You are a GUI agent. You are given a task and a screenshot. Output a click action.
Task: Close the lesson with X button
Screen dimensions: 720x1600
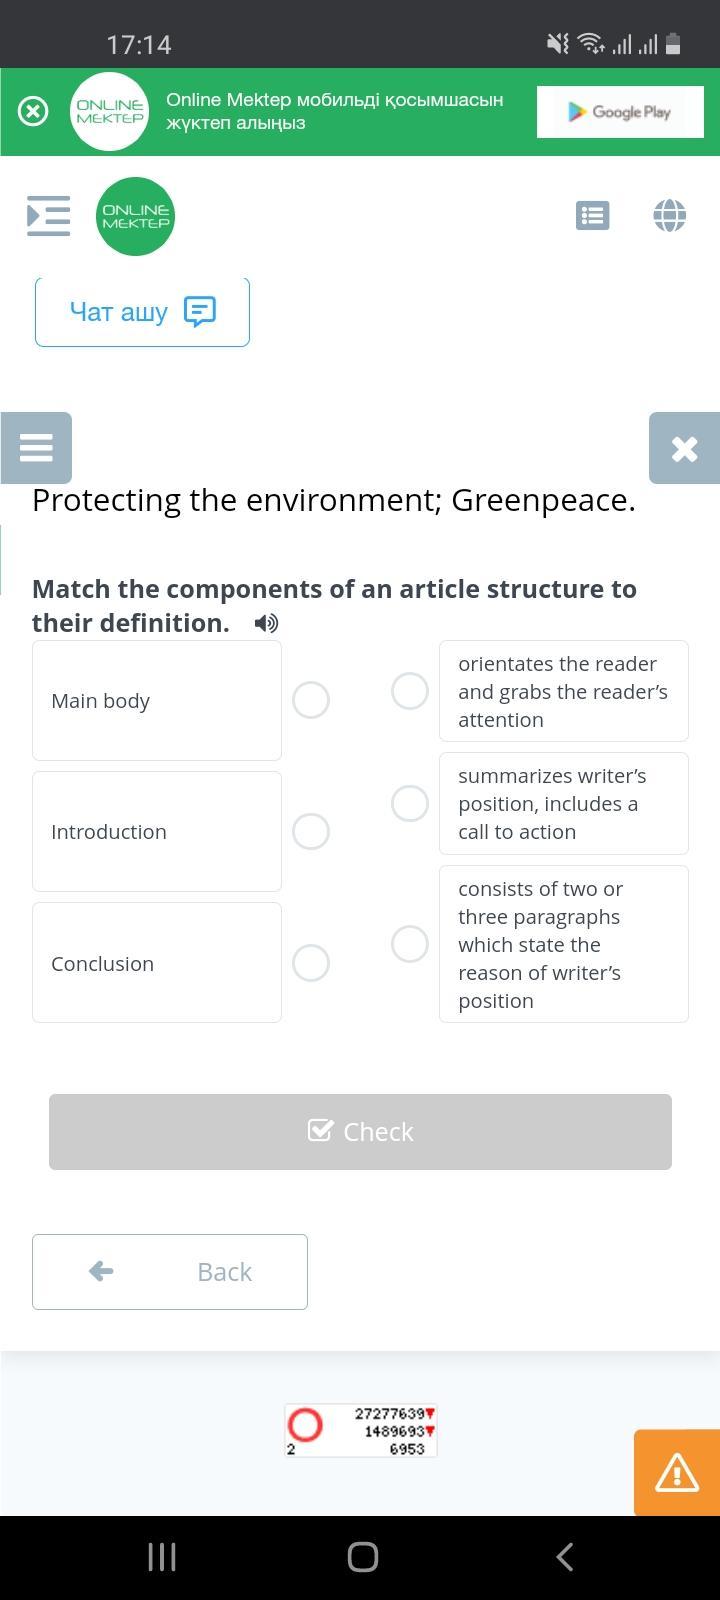coord(684,448)
